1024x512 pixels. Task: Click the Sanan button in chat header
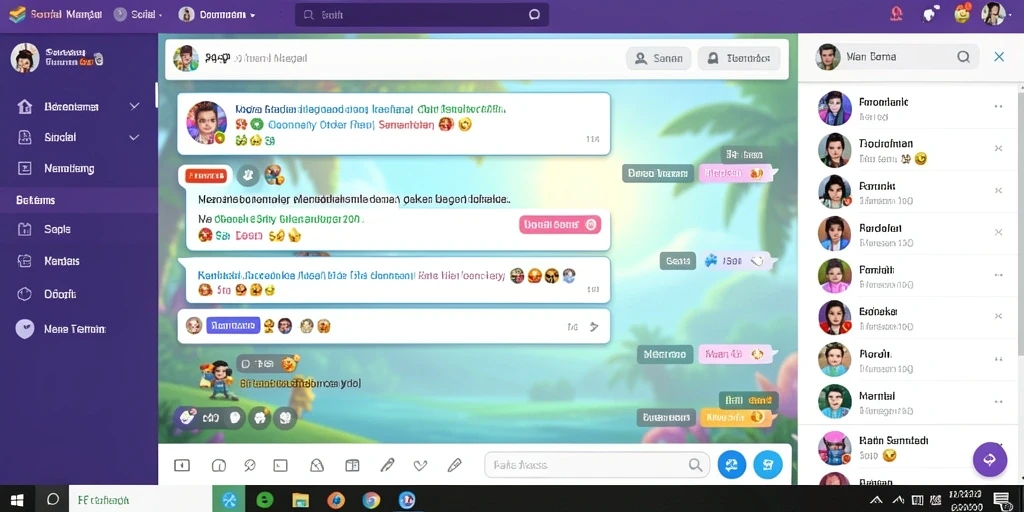tap(658, 58)
